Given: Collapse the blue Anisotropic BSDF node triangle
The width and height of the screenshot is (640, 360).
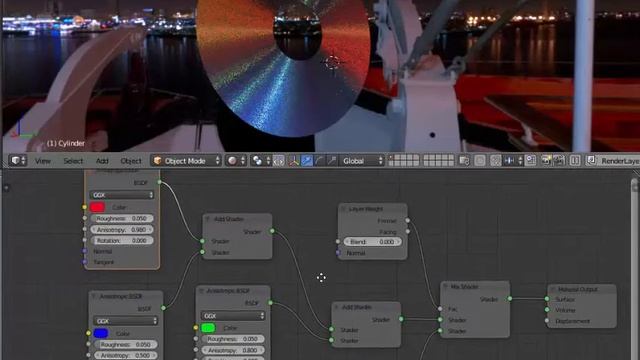Looking at the screenshot, I should point(94,296).
